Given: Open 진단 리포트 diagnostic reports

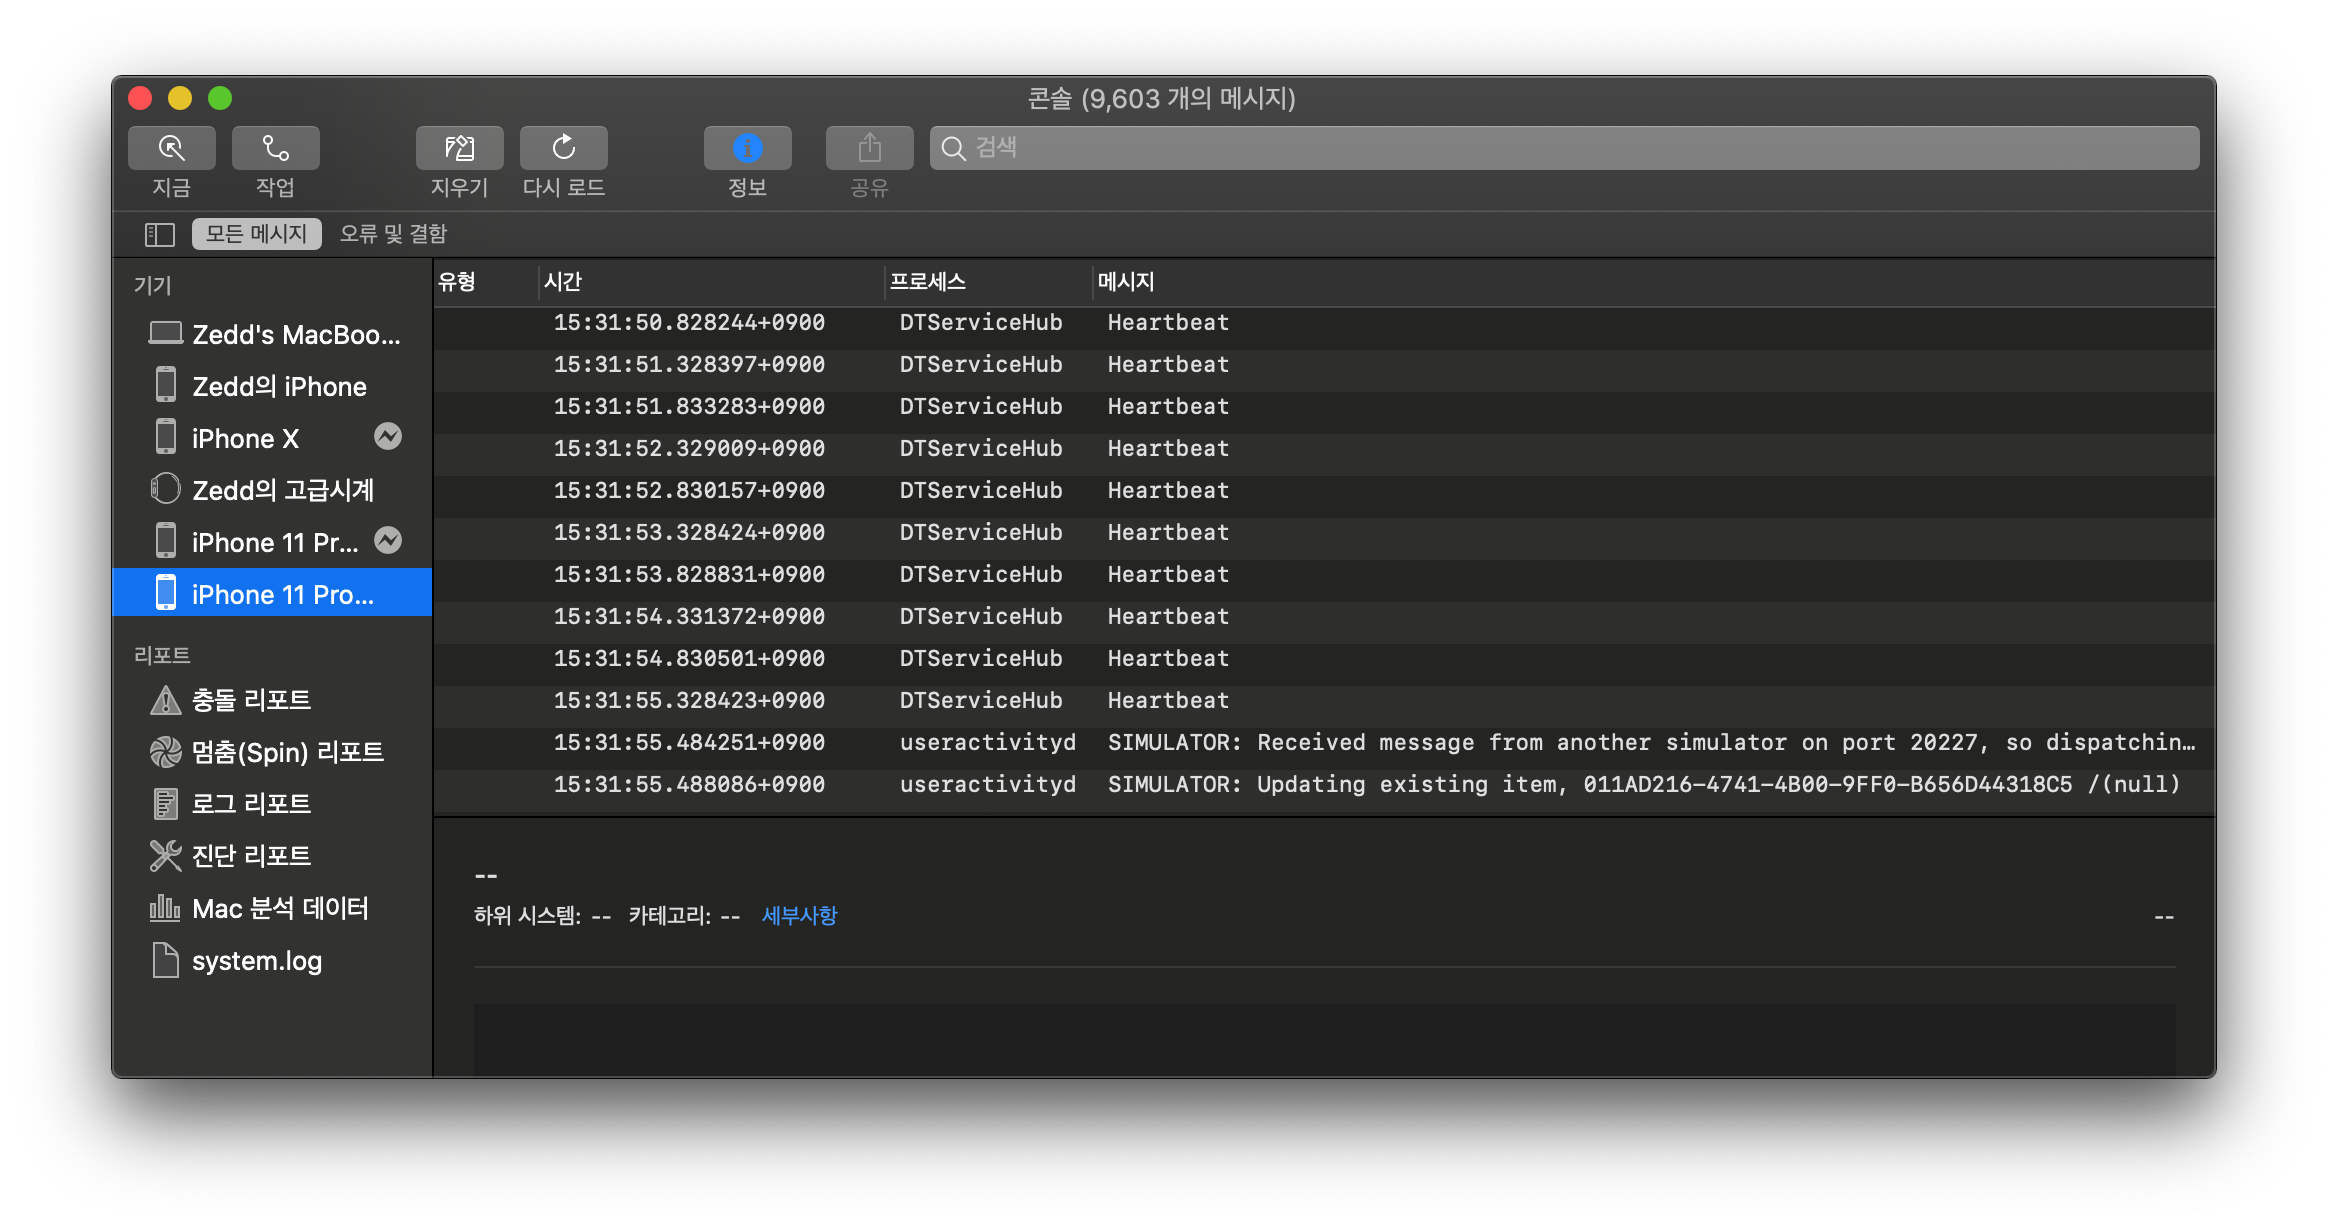Looking at the screenshot, I should 272,856.
